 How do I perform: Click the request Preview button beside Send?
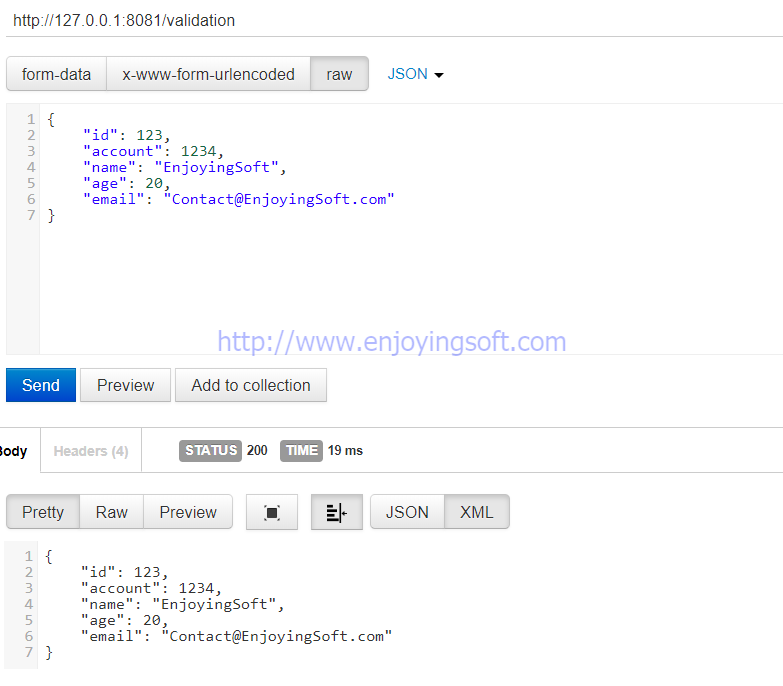[x=125, y=385]
